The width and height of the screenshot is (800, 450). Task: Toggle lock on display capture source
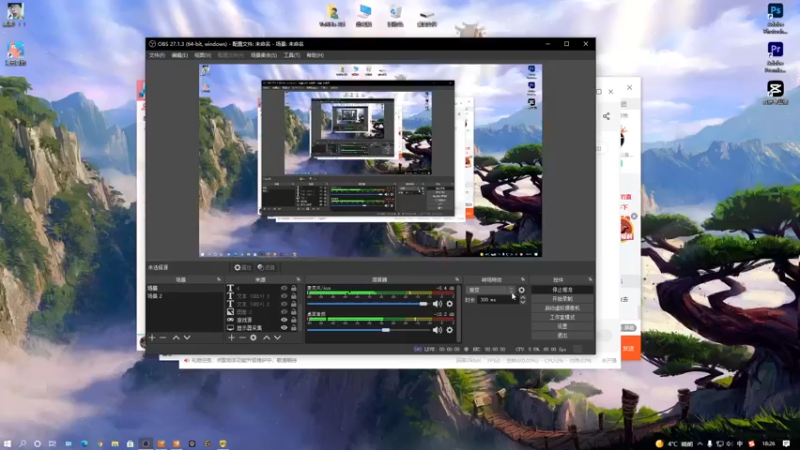[294, 328]
